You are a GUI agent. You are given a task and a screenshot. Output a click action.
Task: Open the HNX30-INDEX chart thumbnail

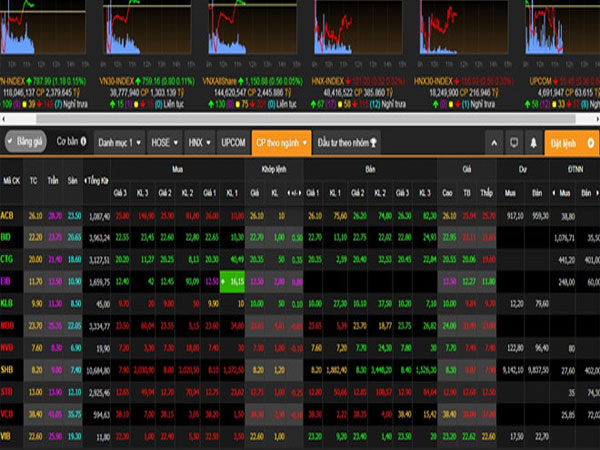[464, 27]
